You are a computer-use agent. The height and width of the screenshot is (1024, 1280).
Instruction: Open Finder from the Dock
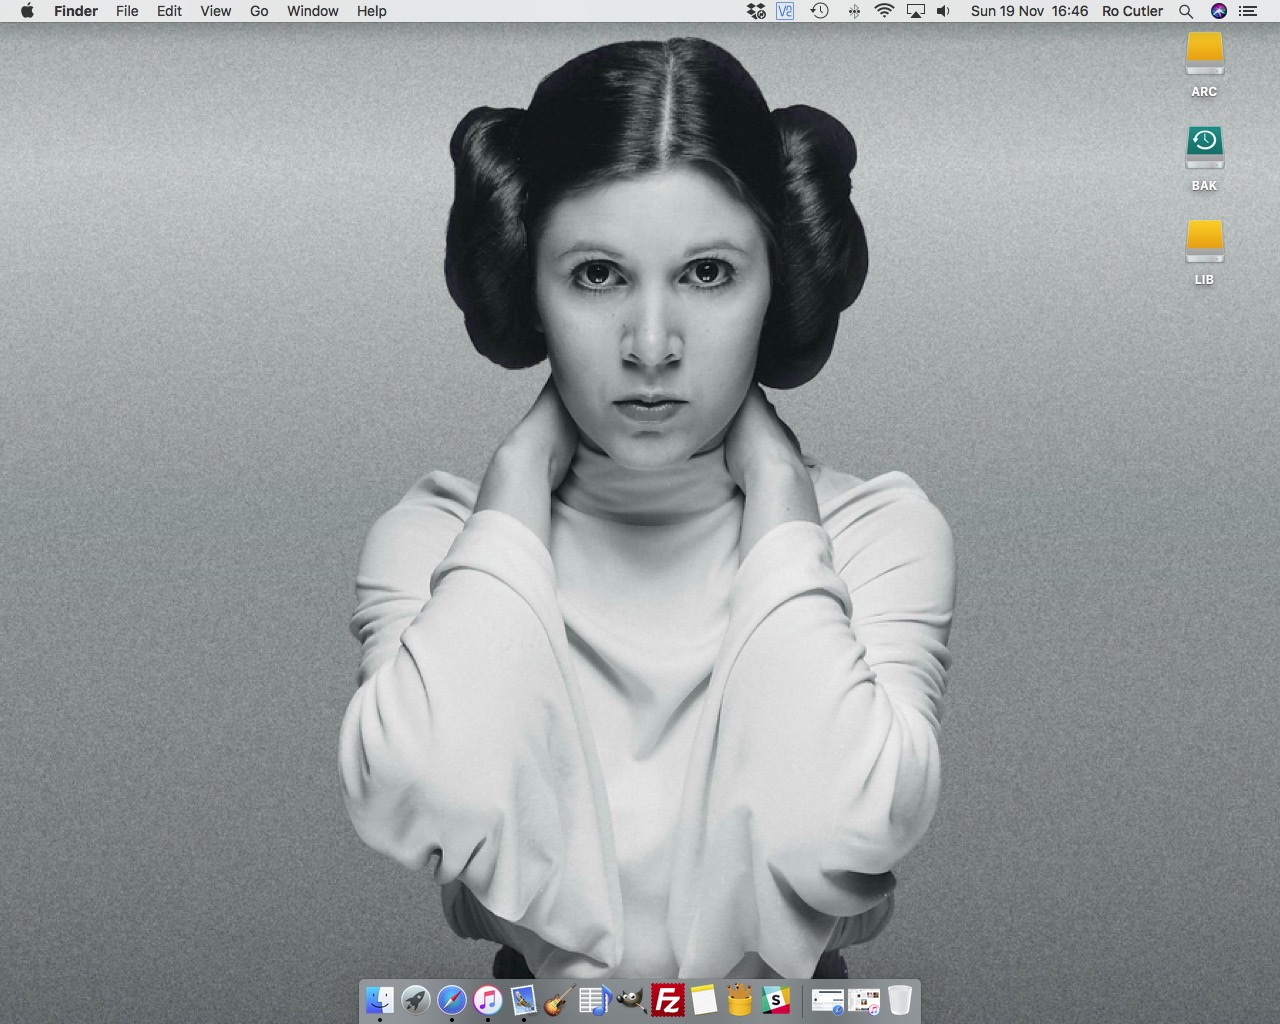coord(380,999)
